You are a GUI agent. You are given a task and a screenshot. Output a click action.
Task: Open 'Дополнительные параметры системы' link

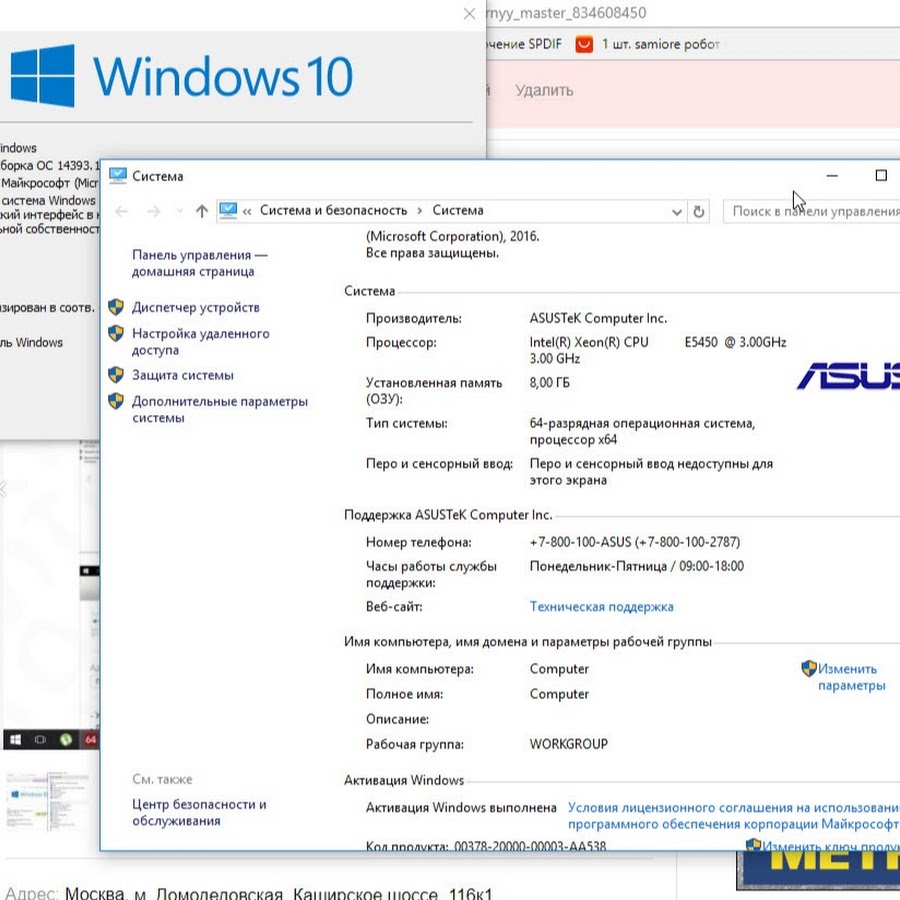point(220,409)
